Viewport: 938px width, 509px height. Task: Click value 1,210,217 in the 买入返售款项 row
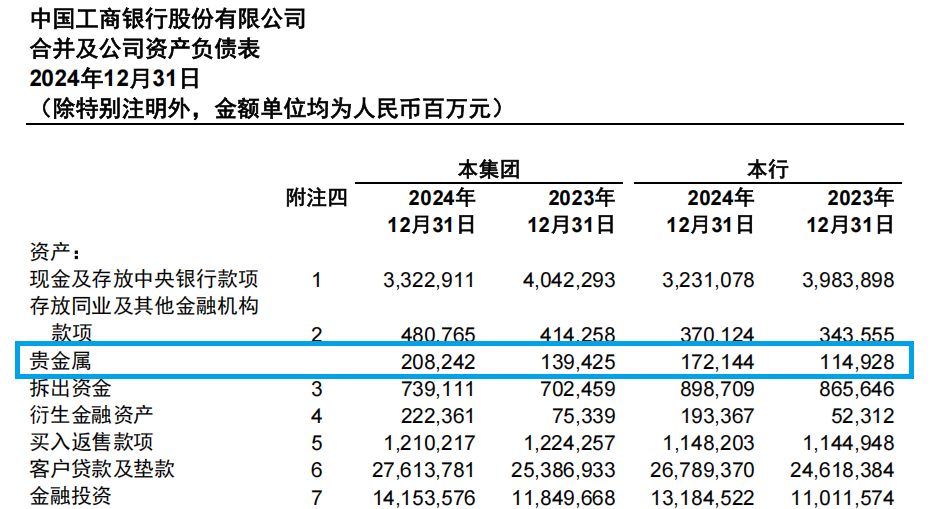click(429, 443)
